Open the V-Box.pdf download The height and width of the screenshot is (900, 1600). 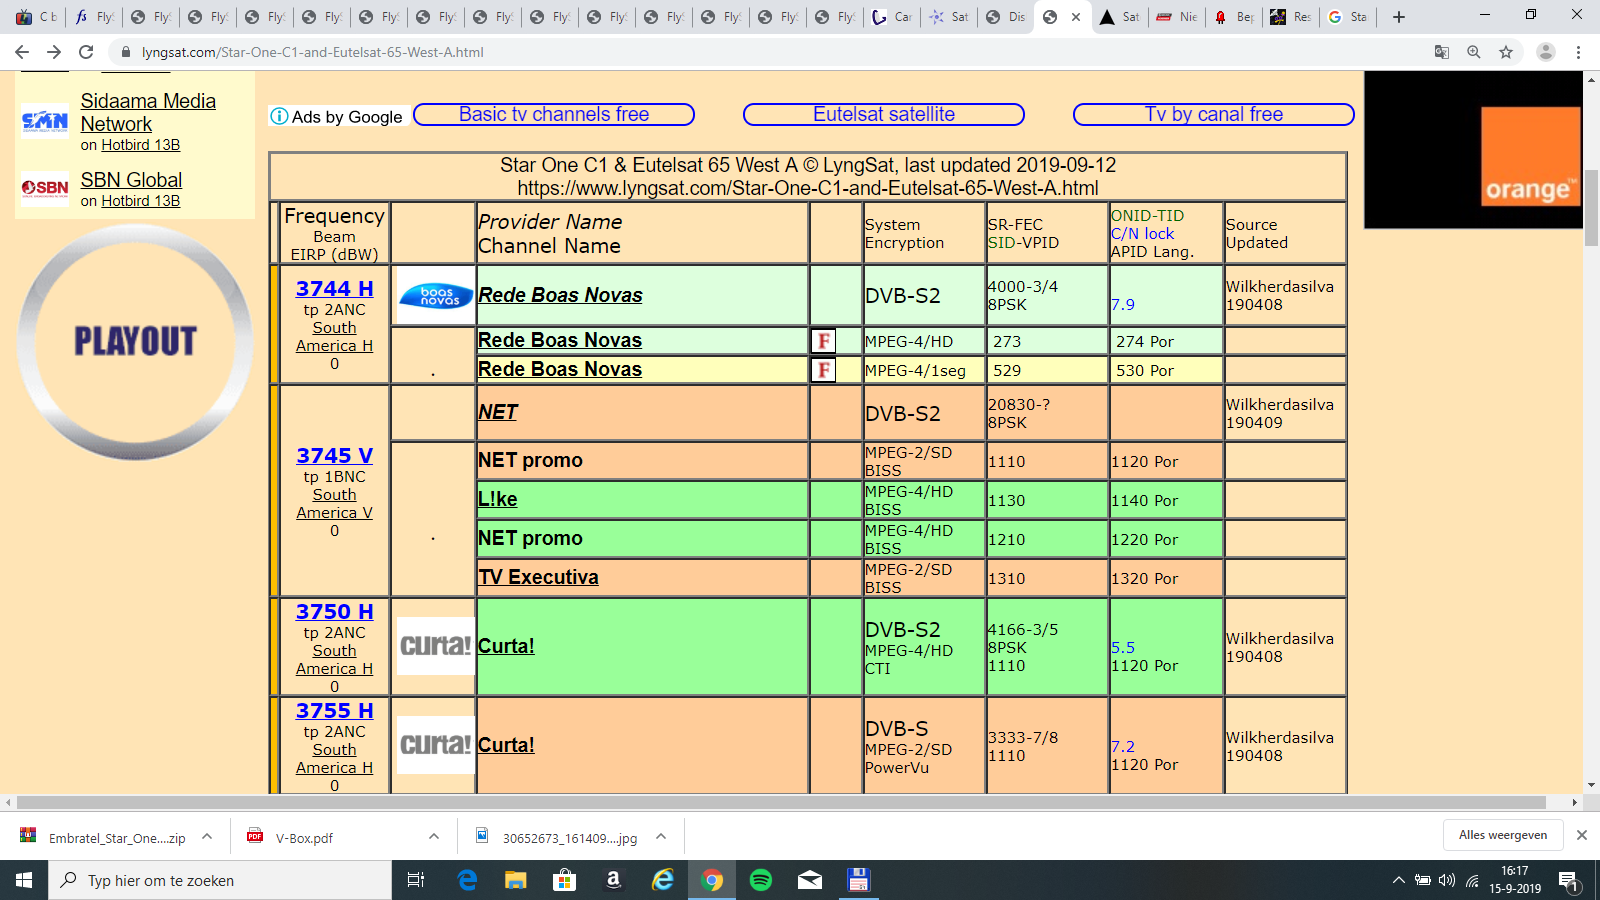(304, 838)
